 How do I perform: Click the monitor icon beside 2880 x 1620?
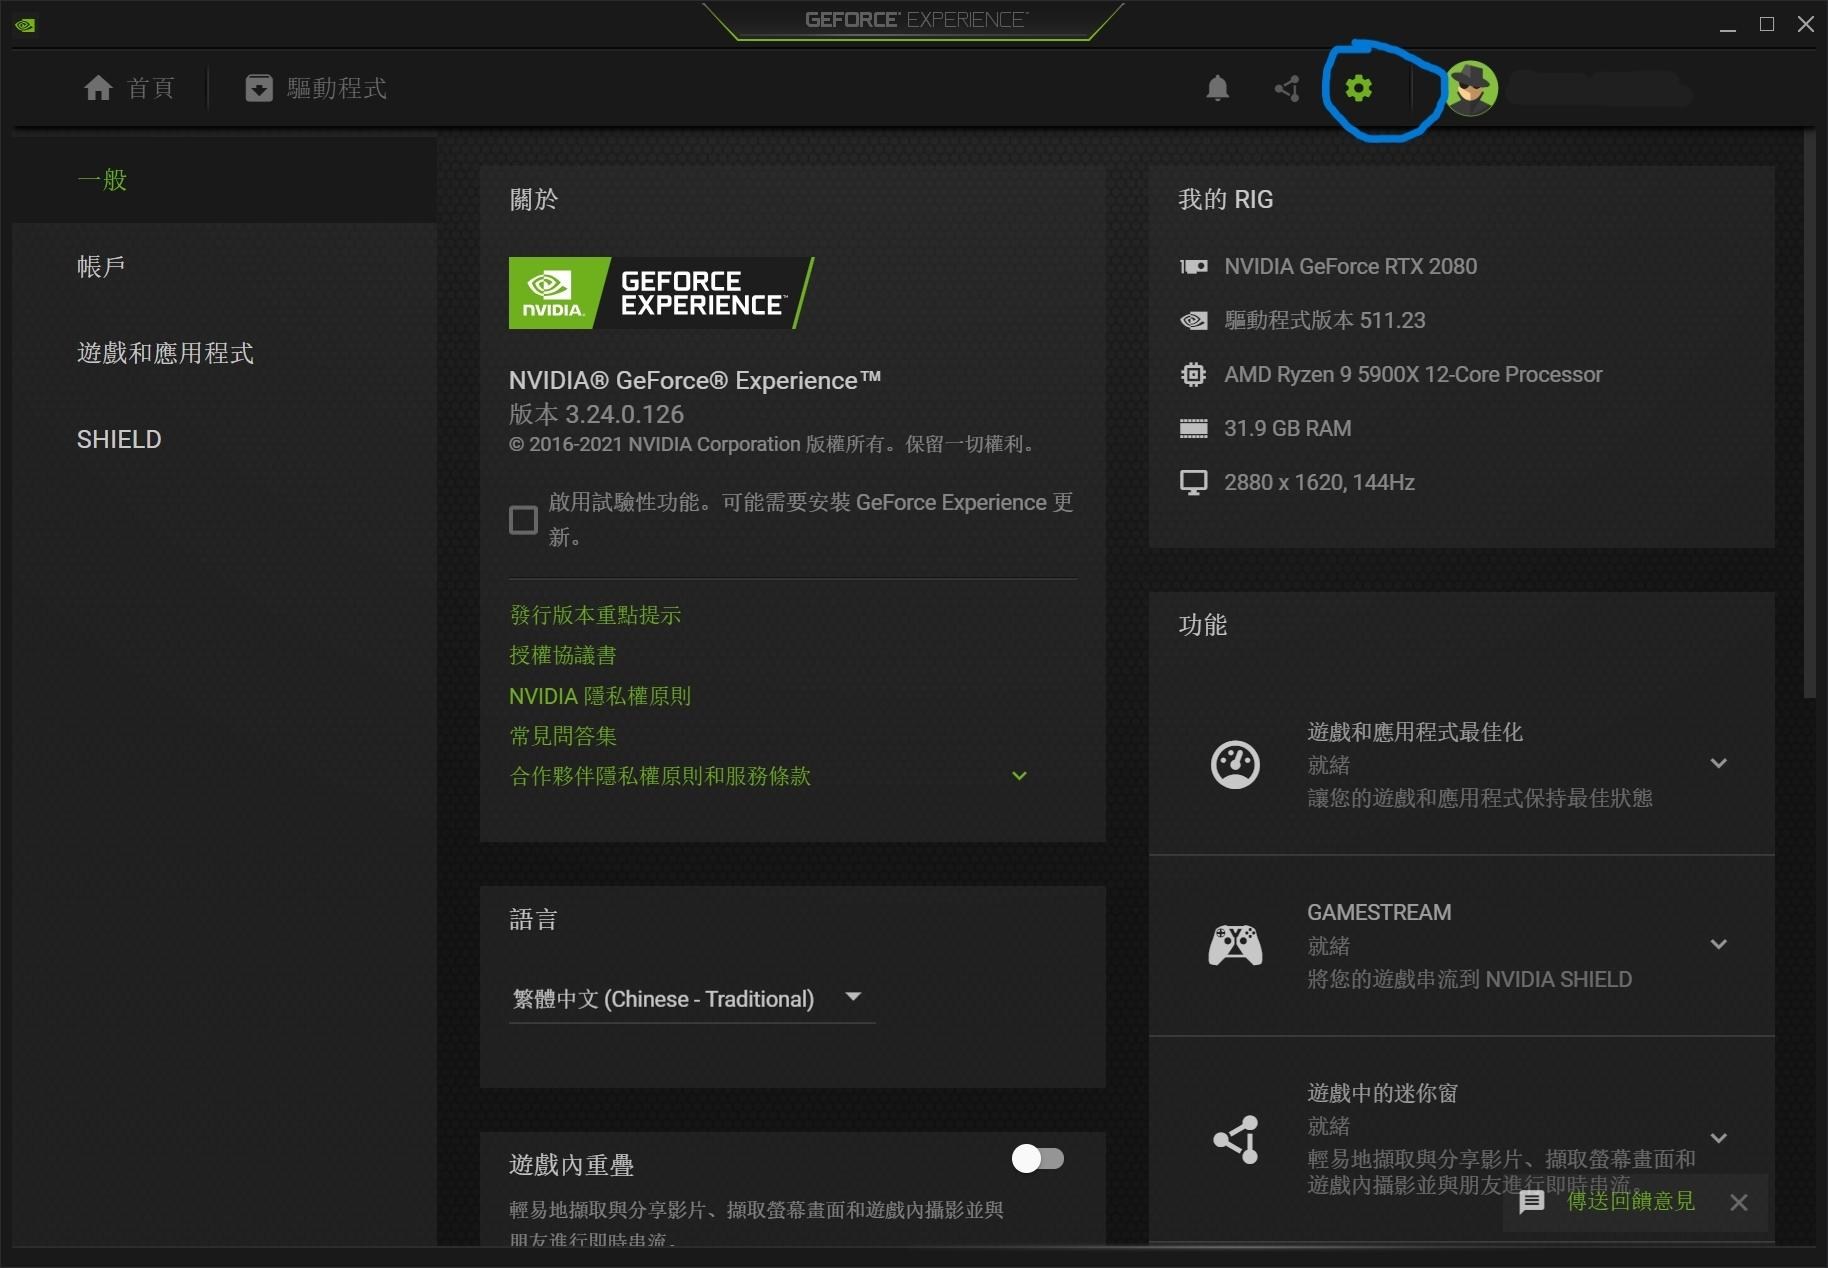[x=1193, y=483]
